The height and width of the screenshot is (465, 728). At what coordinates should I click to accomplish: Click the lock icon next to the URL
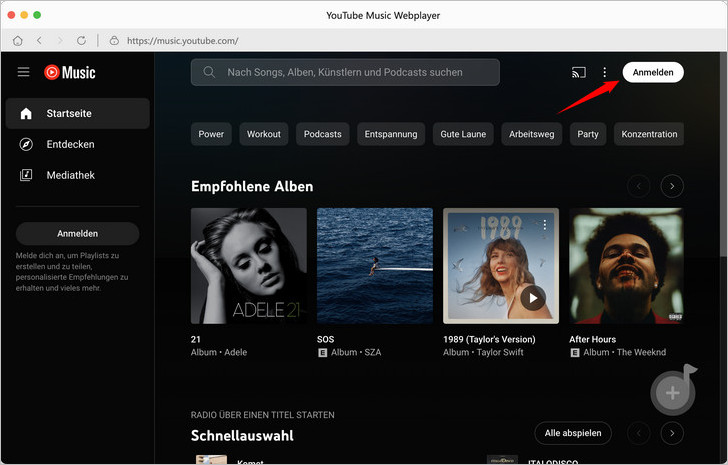(114, 41)
